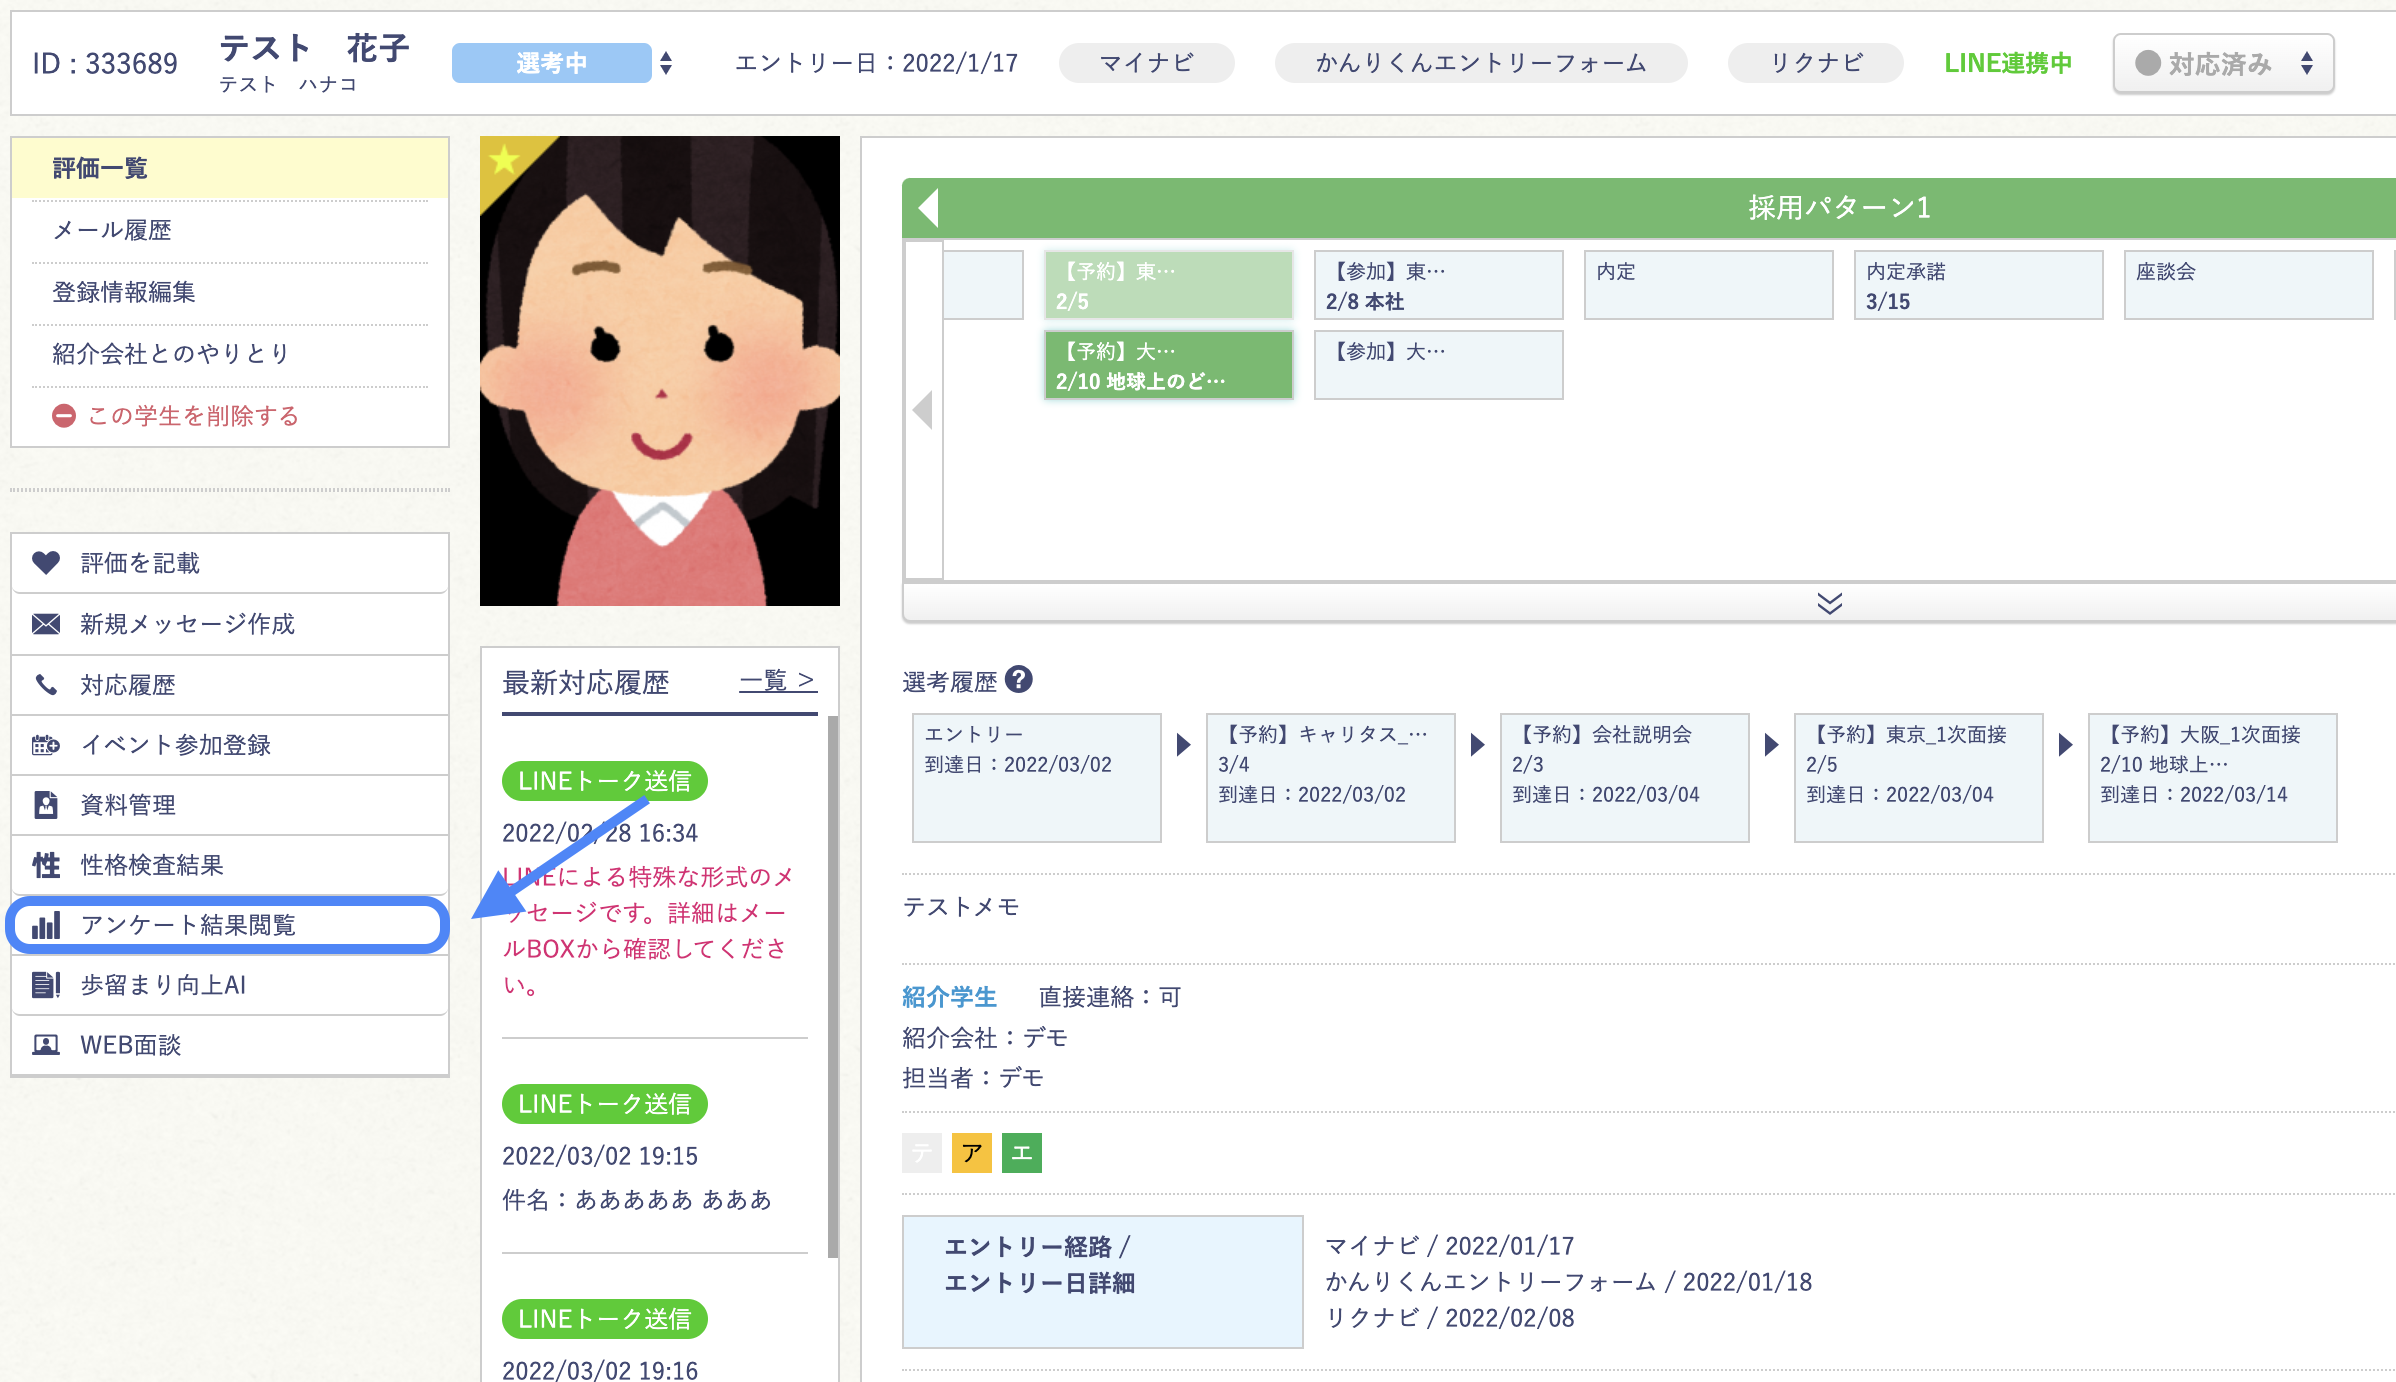This screenshot has height=1382, width=2396.
Task: Open アンケート結果閲覧 menu item
Action: 229,925
